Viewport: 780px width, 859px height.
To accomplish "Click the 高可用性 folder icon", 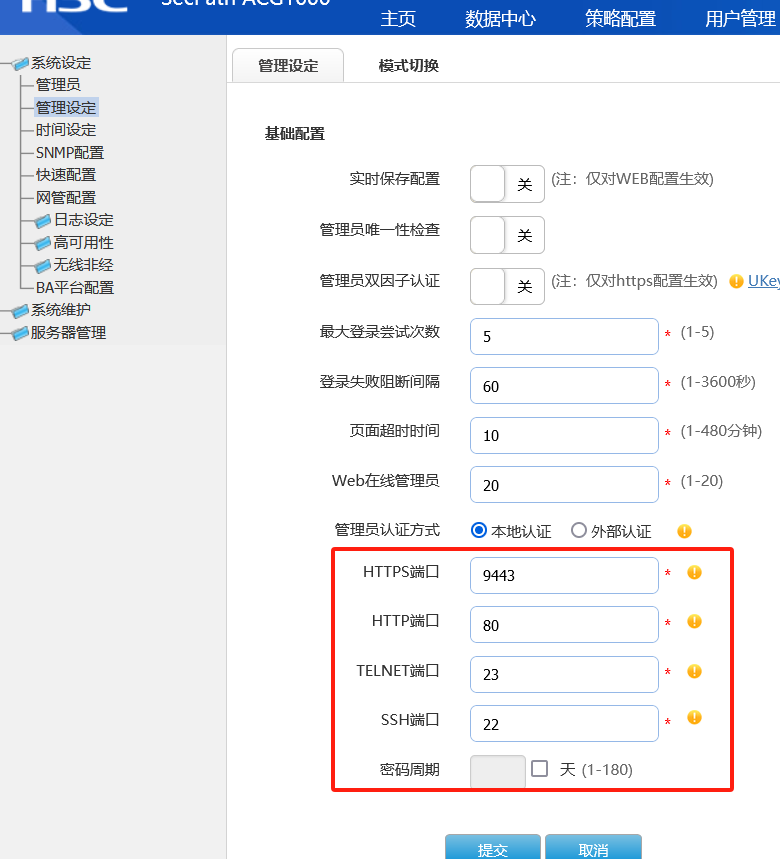I will click(42, 243).
